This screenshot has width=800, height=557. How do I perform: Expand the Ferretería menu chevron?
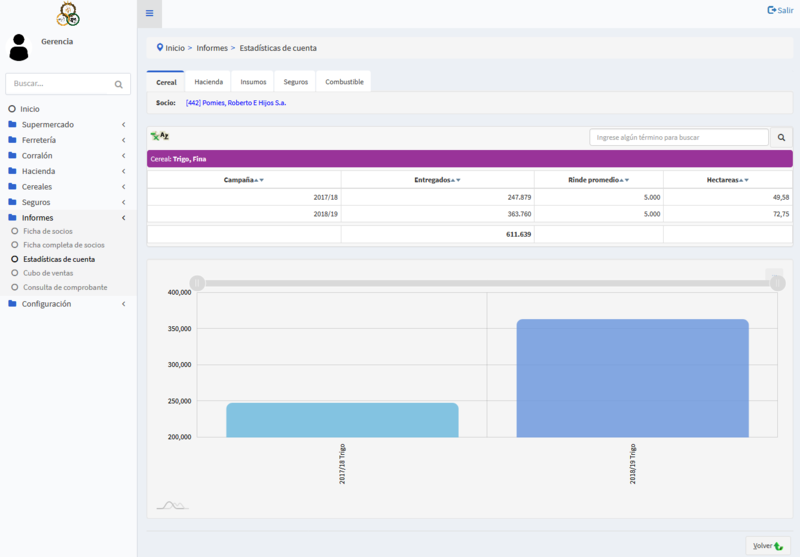pyautogui.click(x=123, y=141)
